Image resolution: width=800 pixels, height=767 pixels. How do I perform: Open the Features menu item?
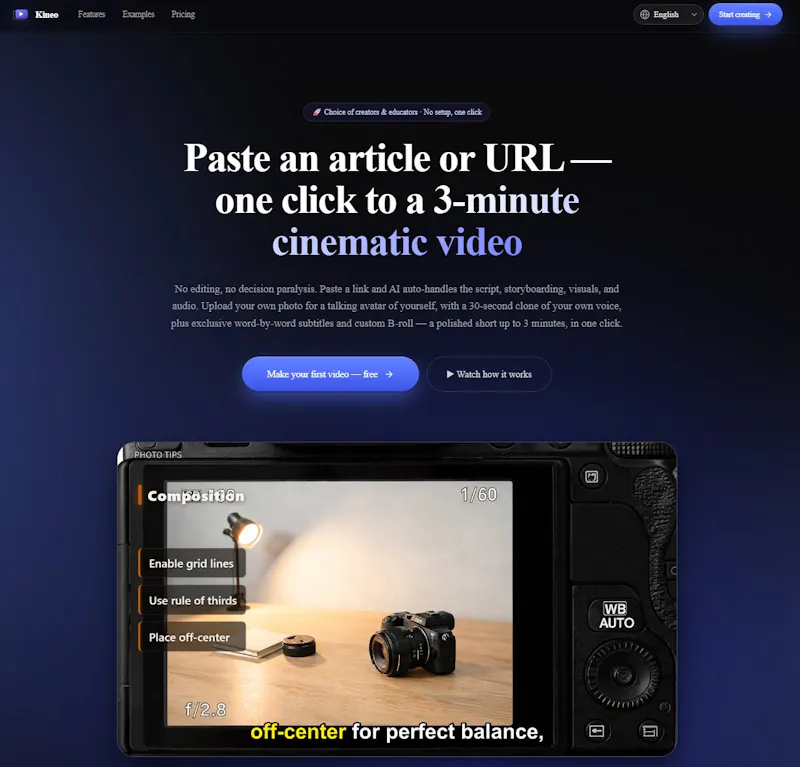tap(91, 14)
